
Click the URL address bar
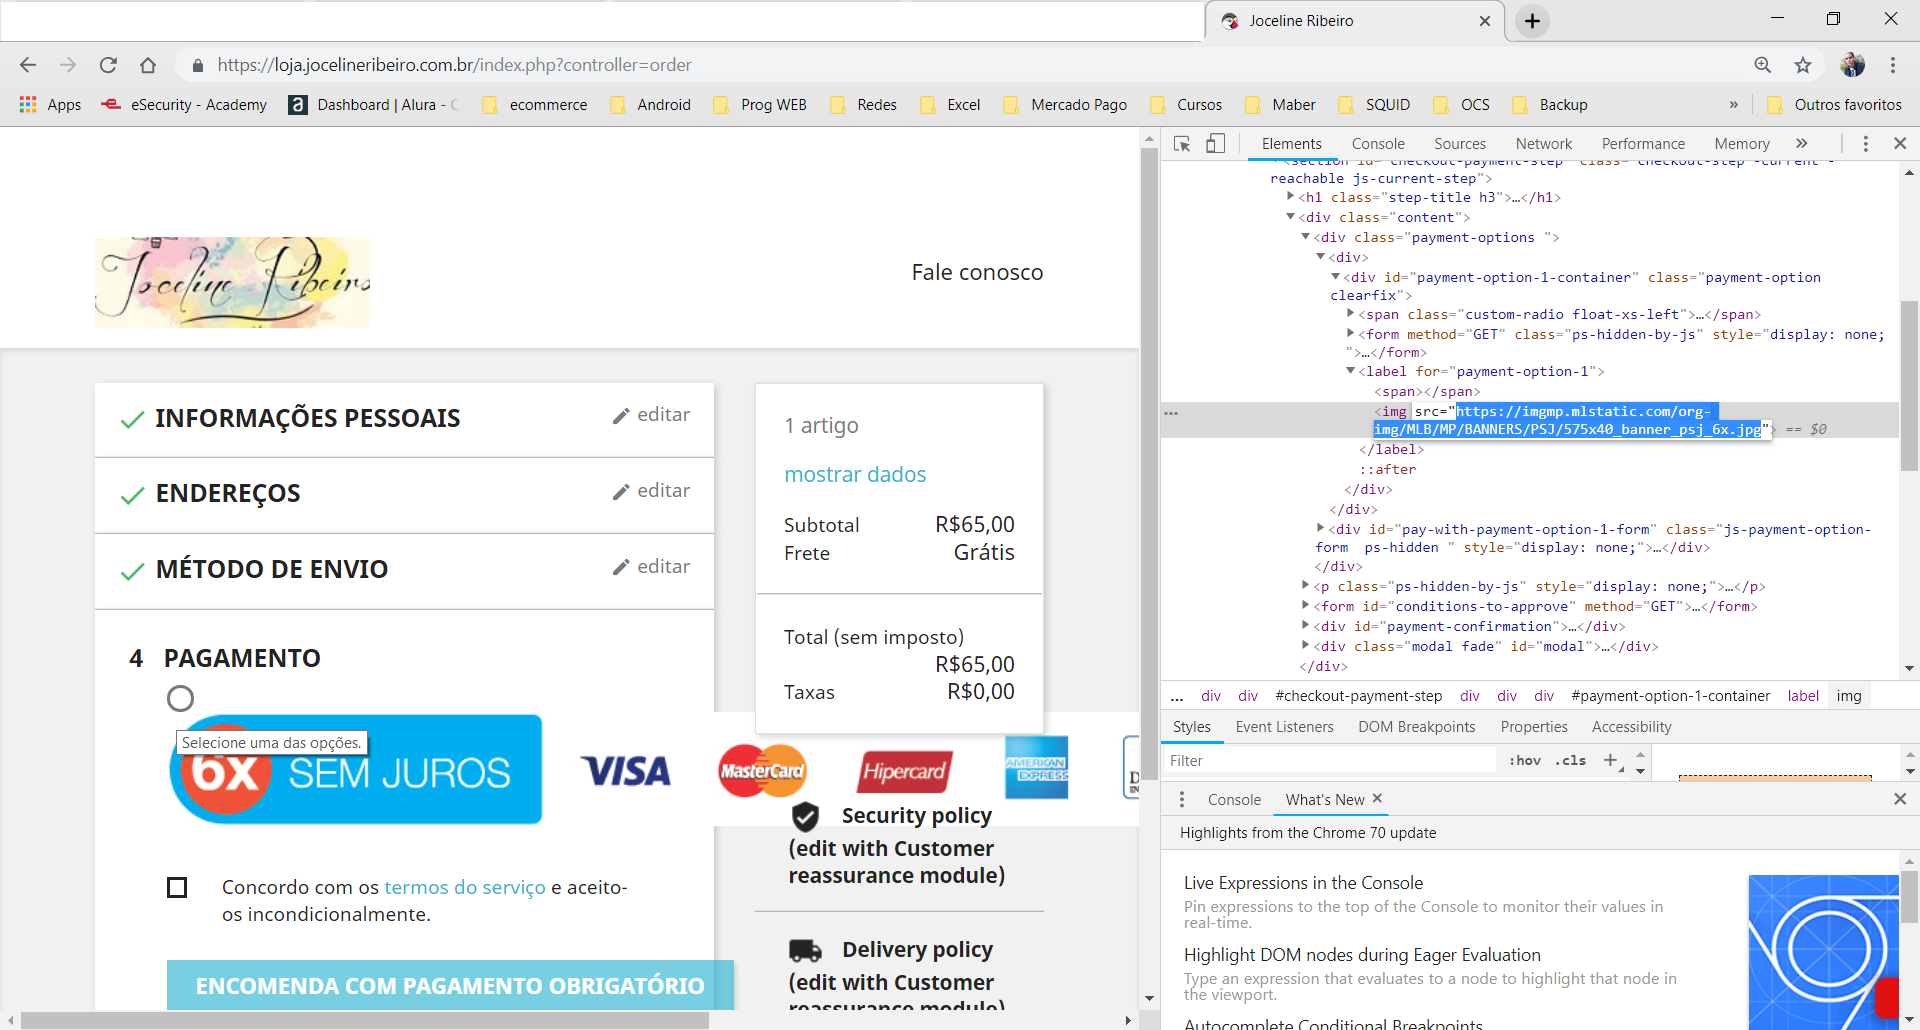(x=960, y=65)
